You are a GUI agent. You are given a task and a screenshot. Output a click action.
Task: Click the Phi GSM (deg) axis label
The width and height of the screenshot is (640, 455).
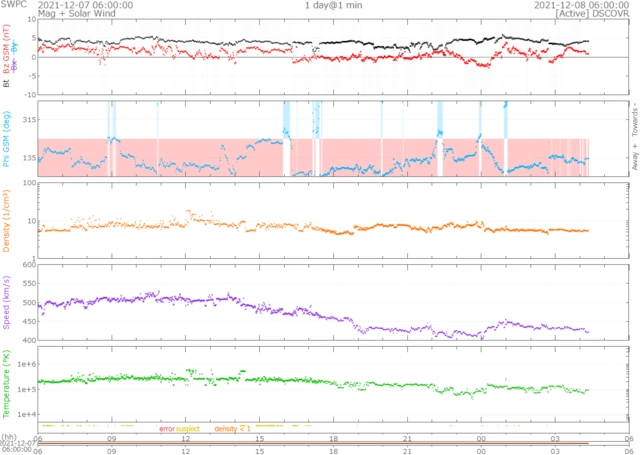point(6,139)
